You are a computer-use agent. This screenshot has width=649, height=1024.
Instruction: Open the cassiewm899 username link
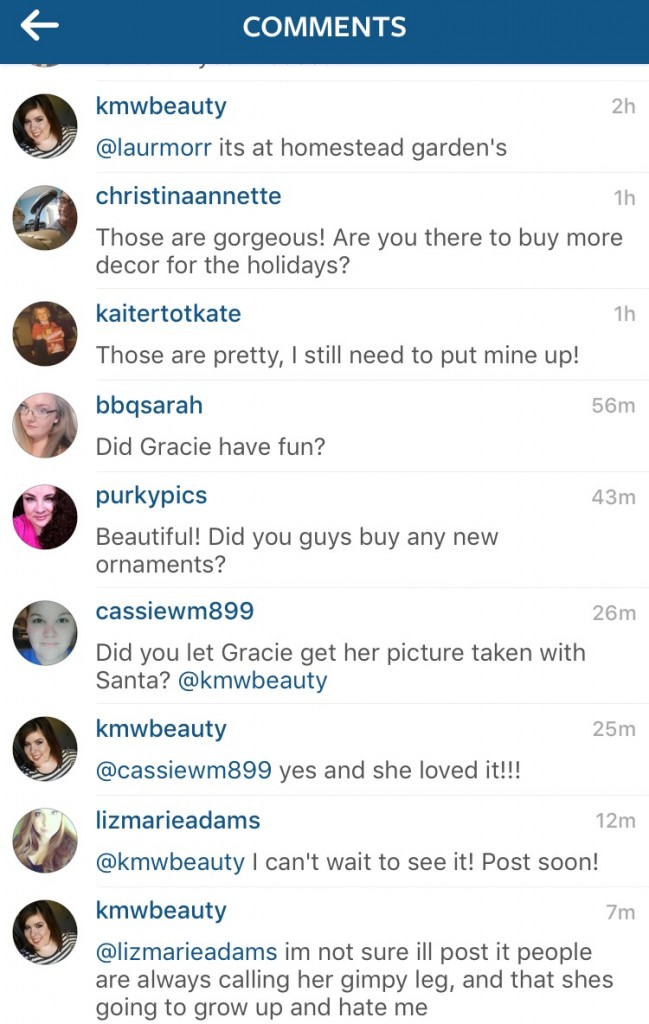coord(175,611)
